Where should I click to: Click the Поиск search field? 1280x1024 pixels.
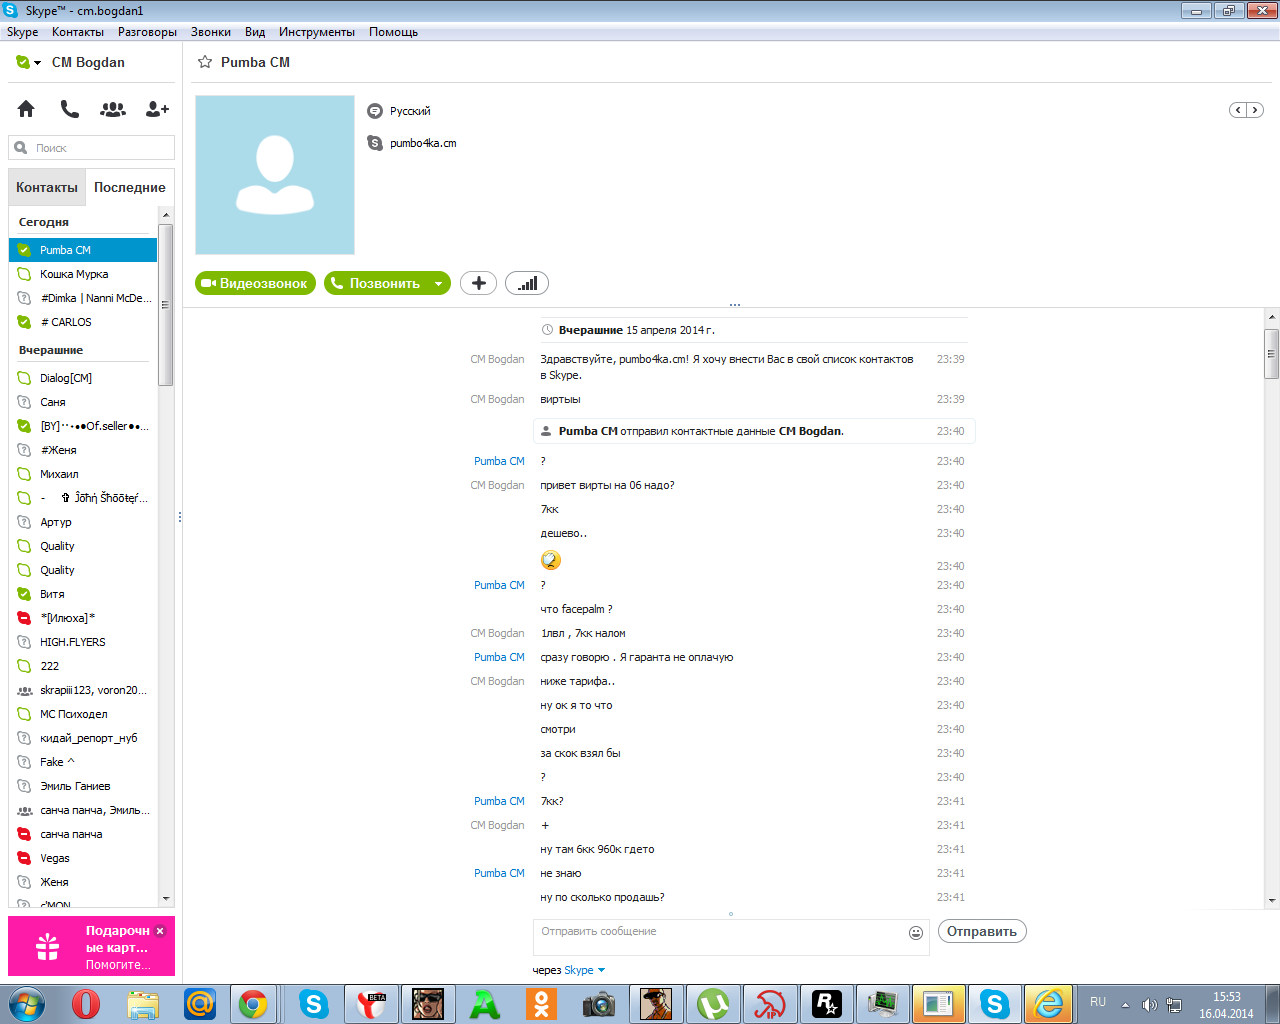91,148
